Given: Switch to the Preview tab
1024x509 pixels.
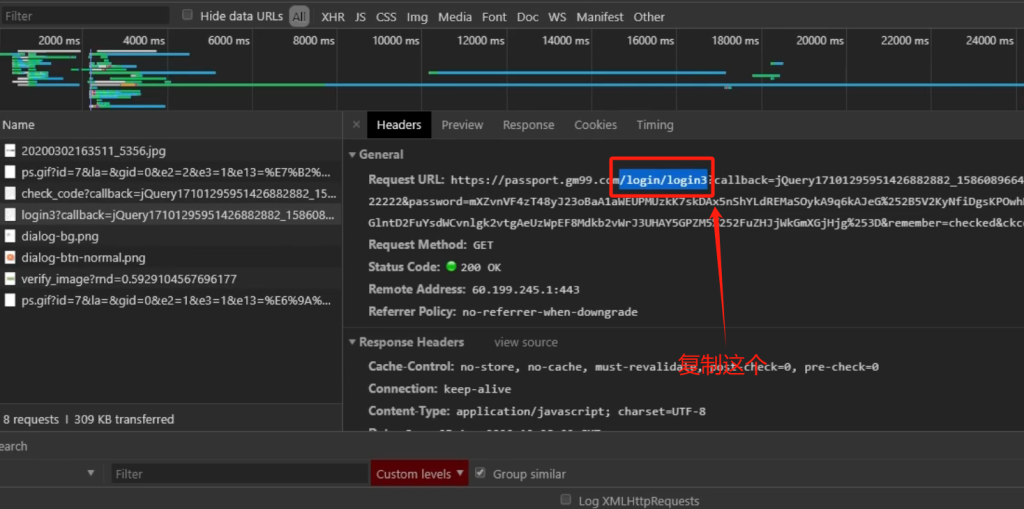Looking at the screenshot, I should click(x=462, y=125).
